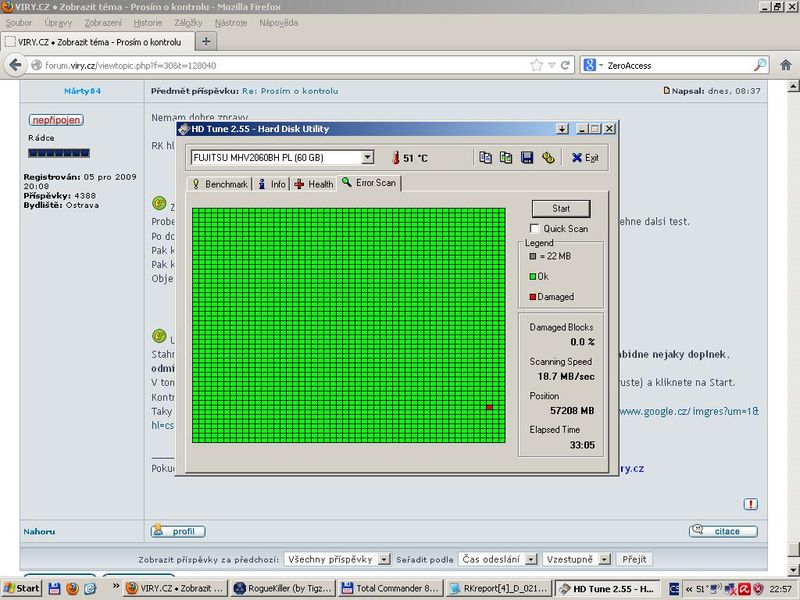Click the language indicator CS in tray
Screen dimensions: 800x600
tap(674, 589)
